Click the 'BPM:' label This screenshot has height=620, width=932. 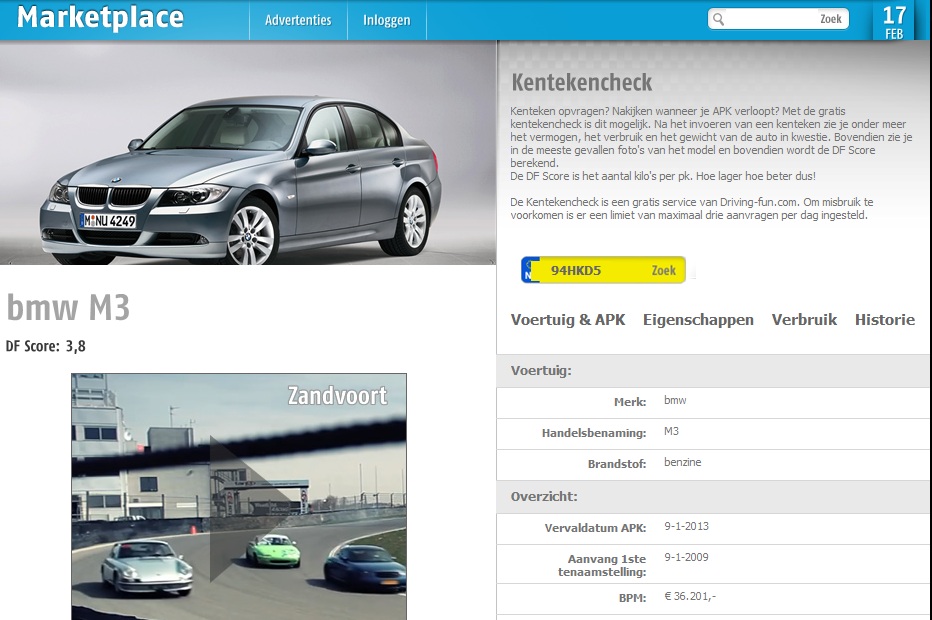[x=632, y=598]
